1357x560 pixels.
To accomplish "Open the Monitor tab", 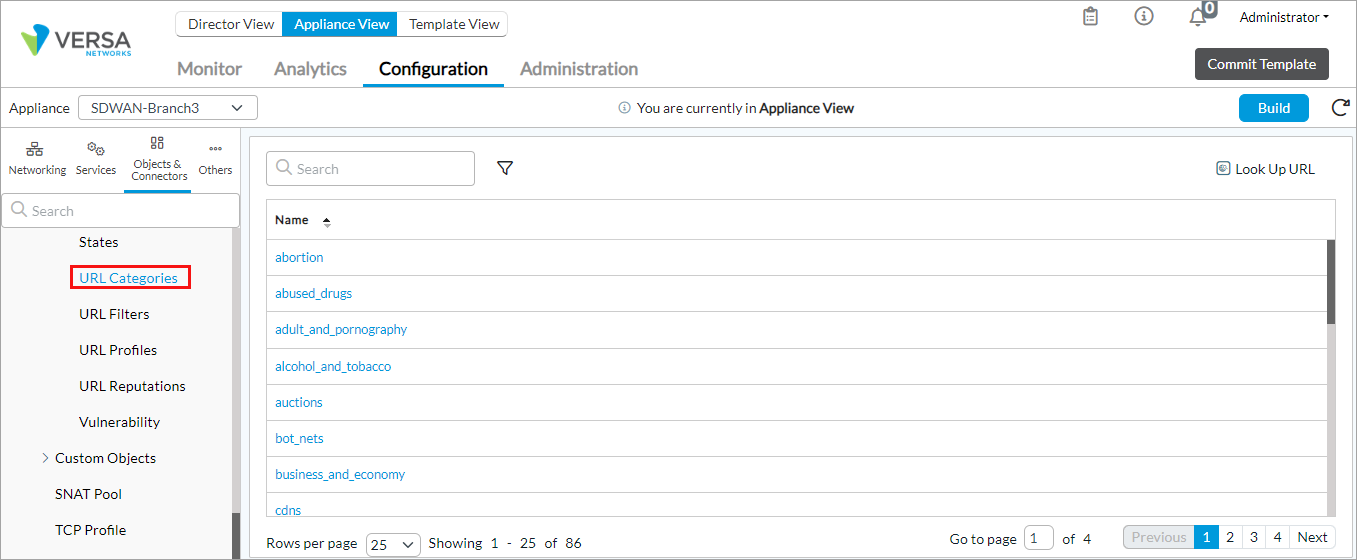I will click(x=209, y=69).
